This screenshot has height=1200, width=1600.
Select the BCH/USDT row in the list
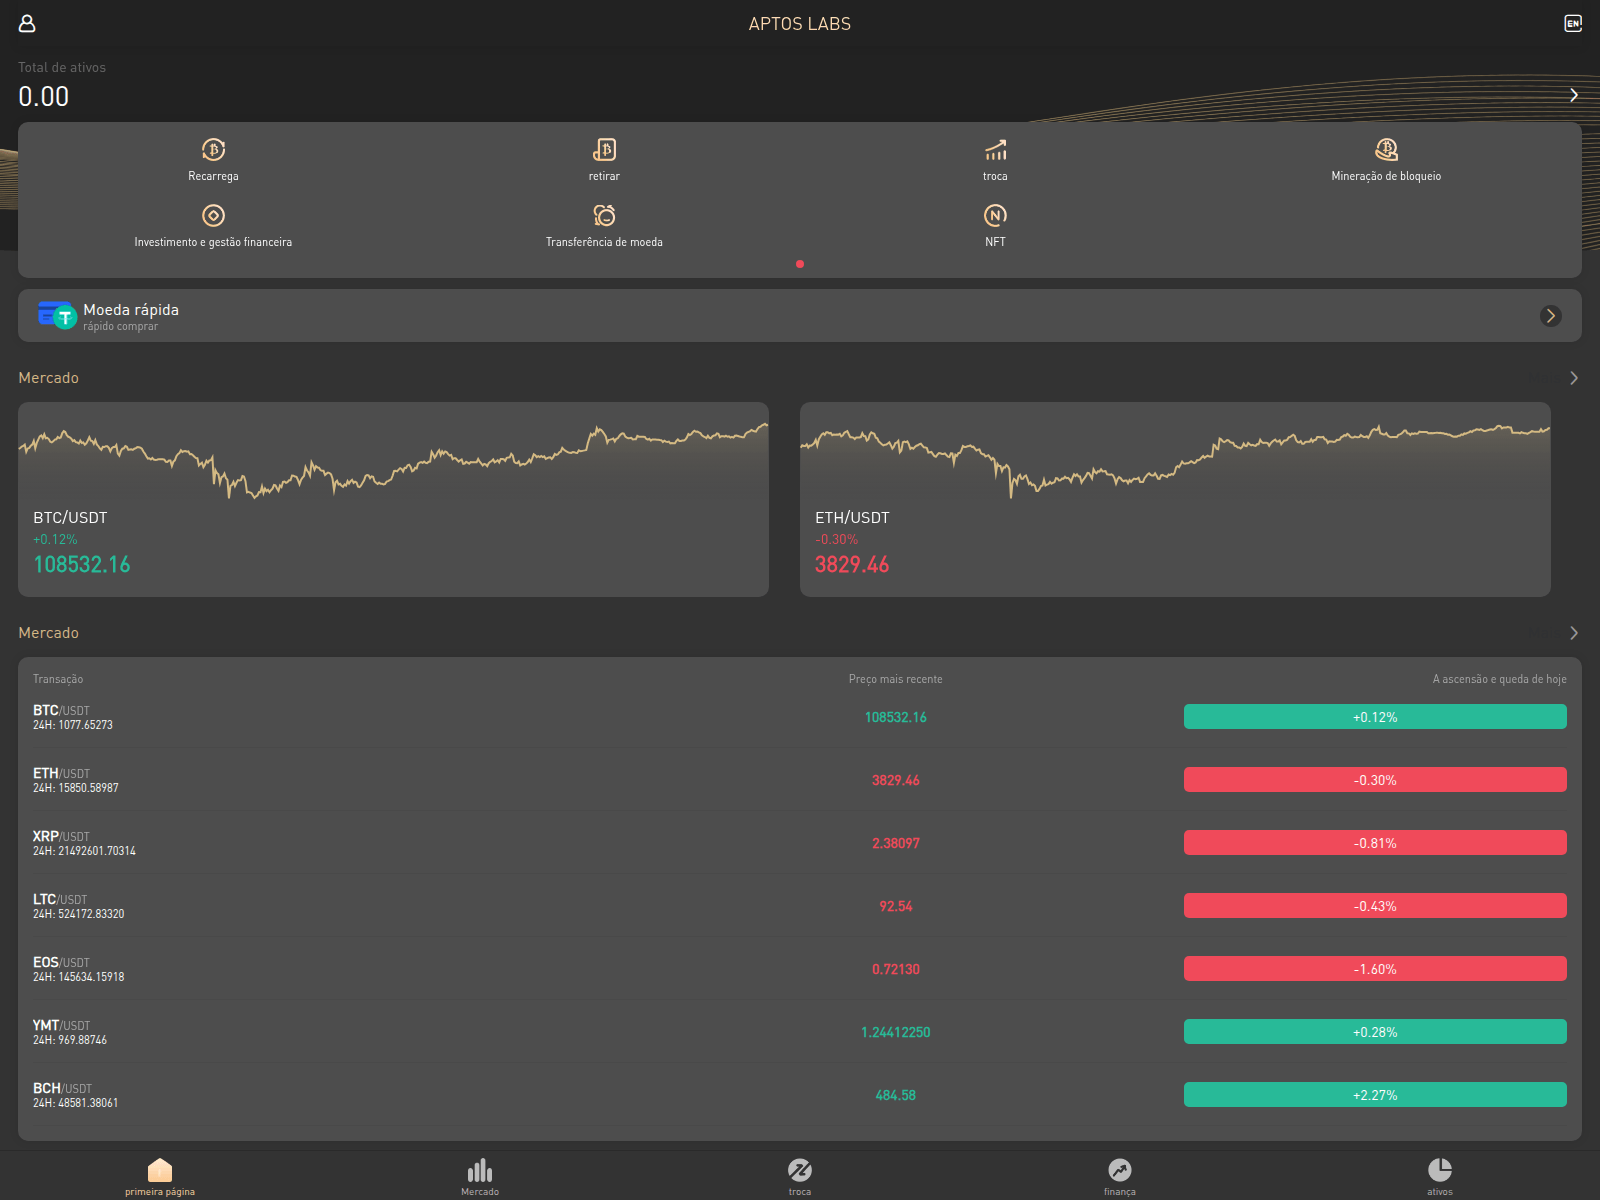[800, 1095]
